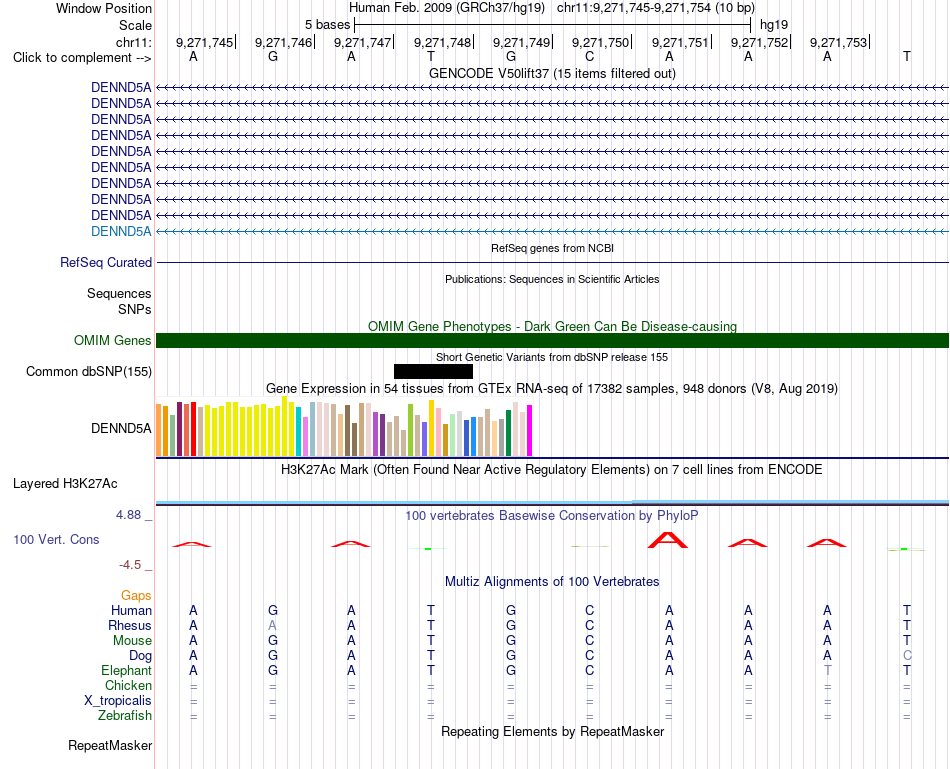The image size is (950, 769).
Task: Click the GENCODE V50lift37 track title
Action: tap(553, 73)
